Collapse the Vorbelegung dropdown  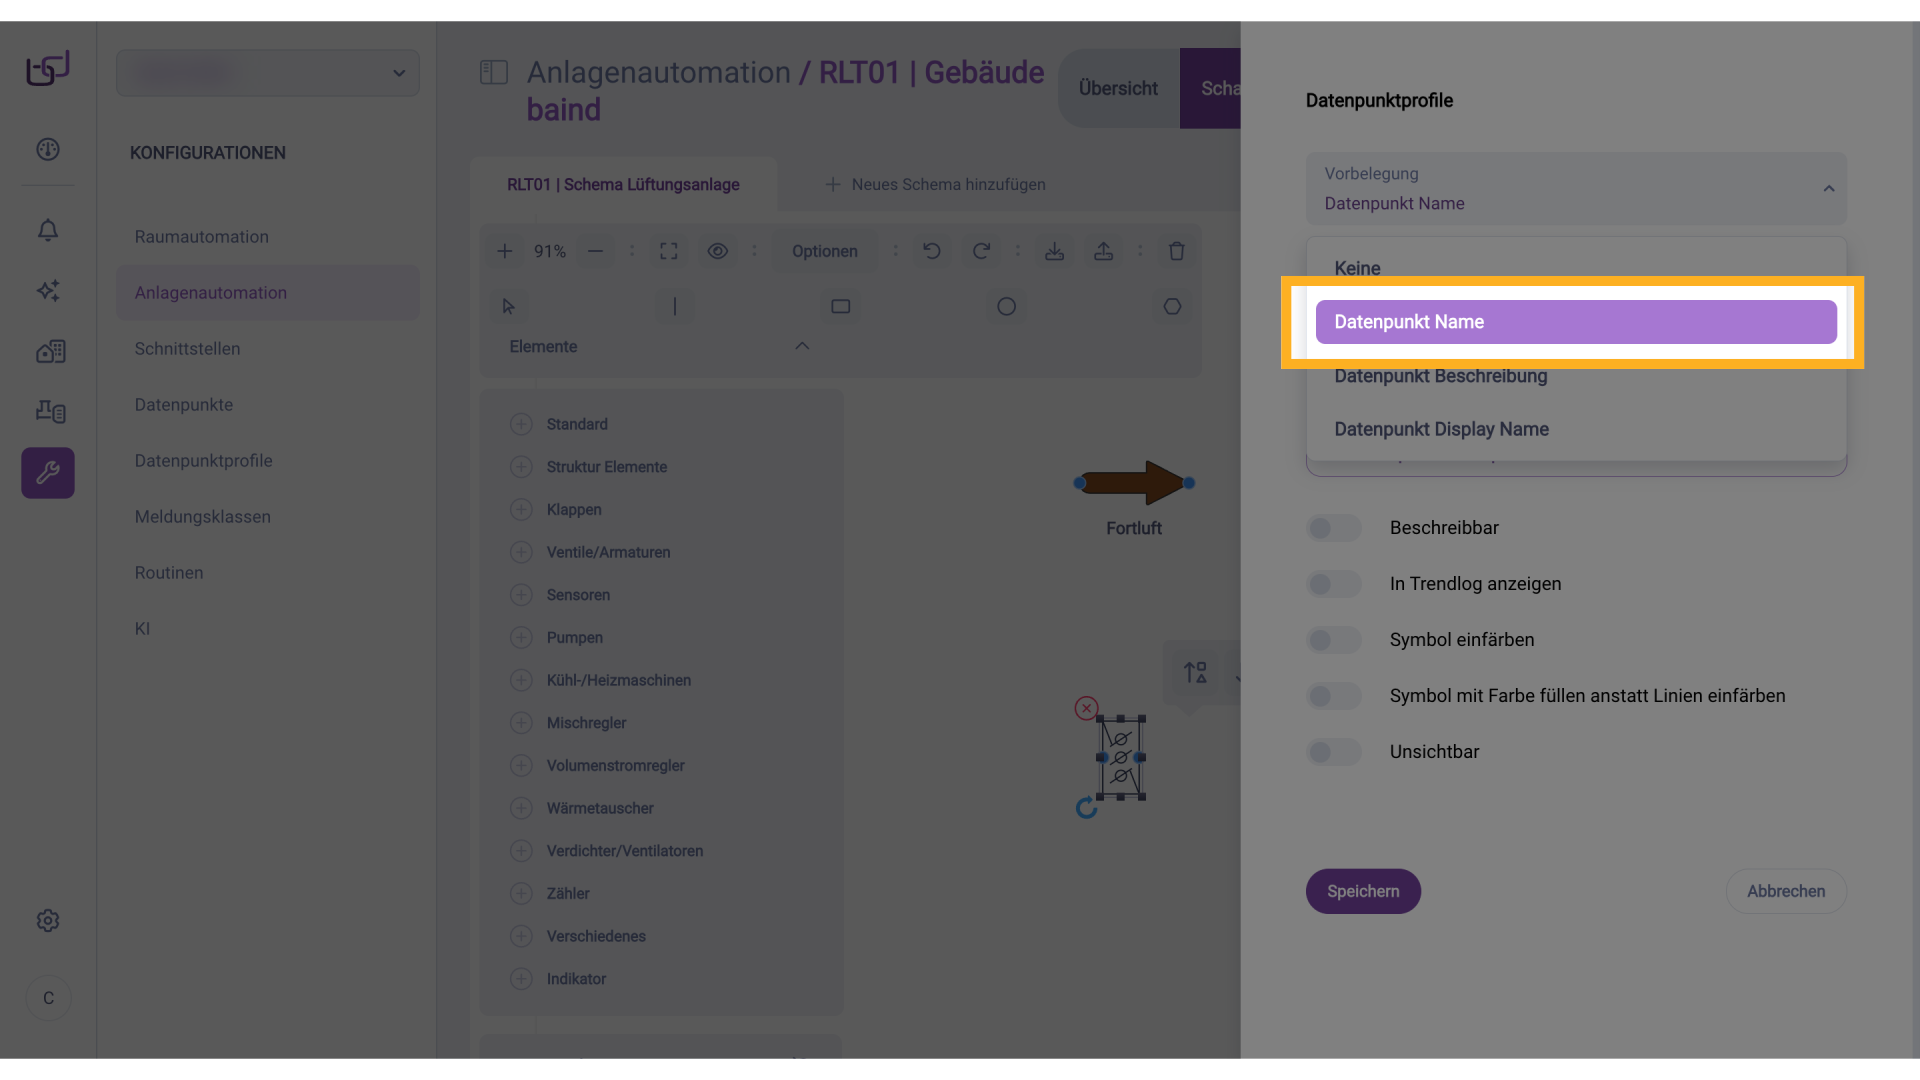(1828, 189)
